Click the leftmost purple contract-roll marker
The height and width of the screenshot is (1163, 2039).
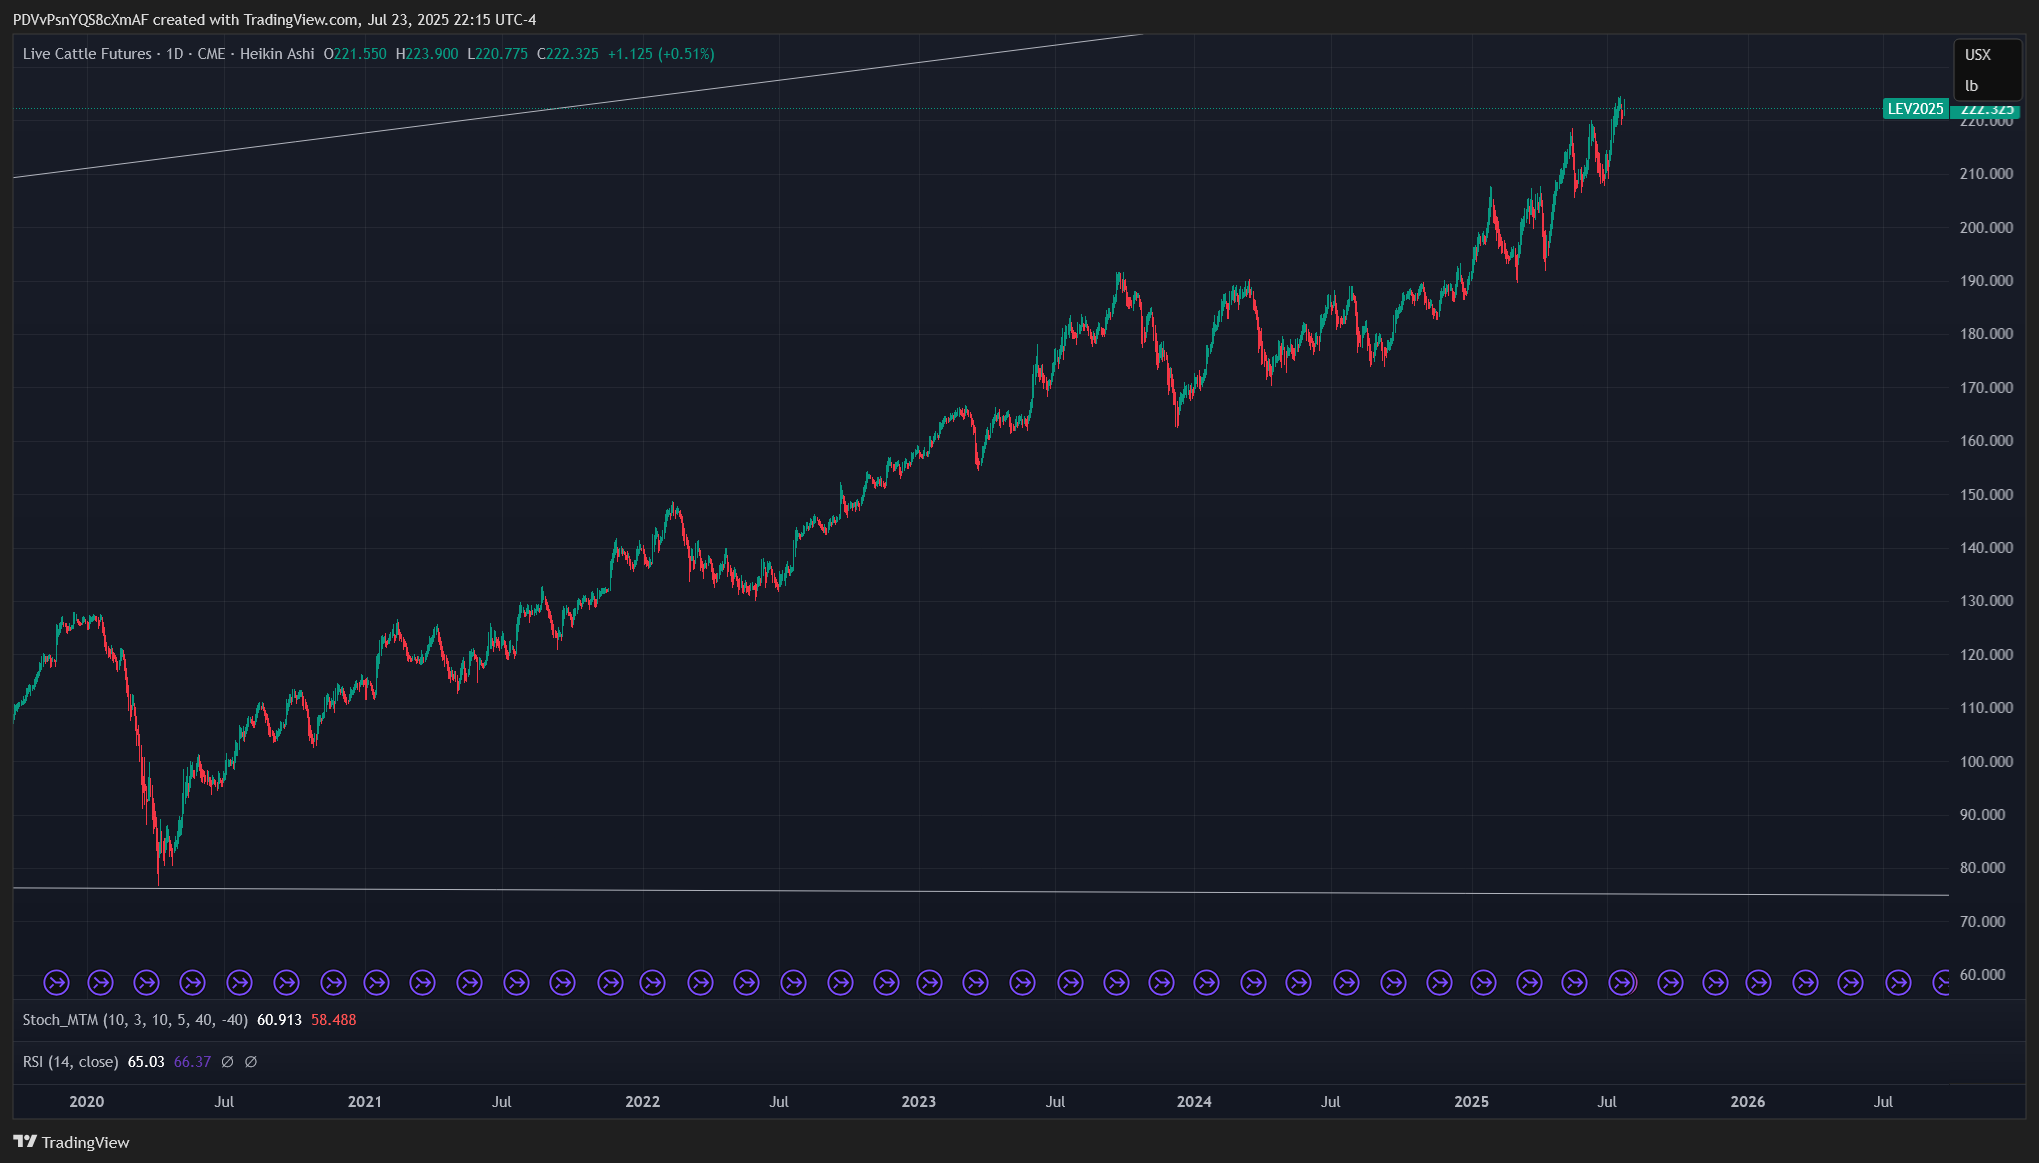(x=57, y=983)
